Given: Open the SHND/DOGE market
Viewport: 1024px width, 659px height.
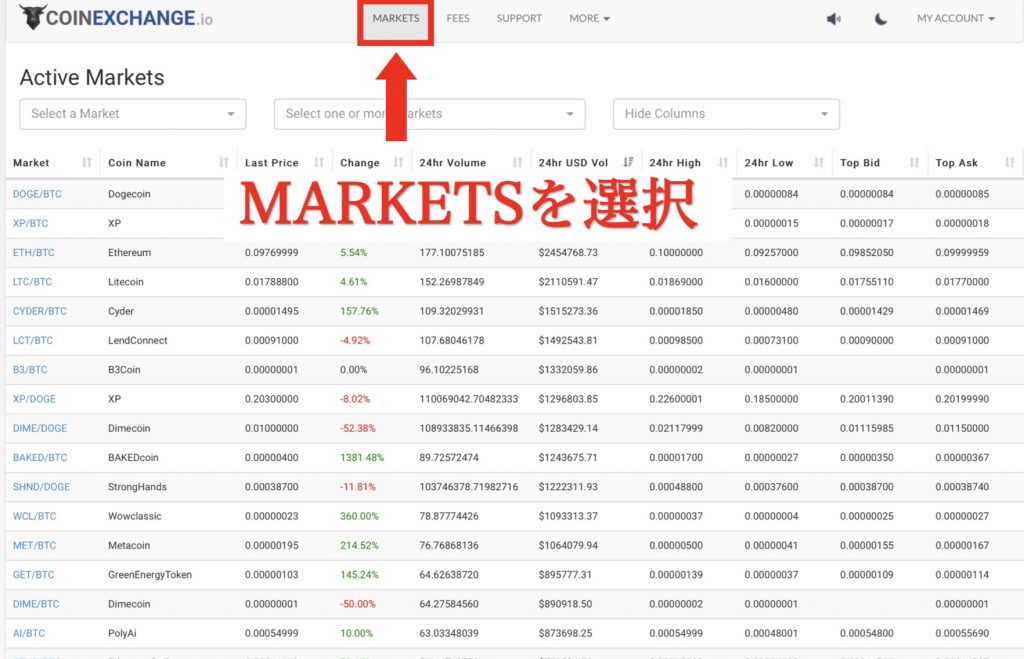Looking at the screenshot, I should point(41,487).
